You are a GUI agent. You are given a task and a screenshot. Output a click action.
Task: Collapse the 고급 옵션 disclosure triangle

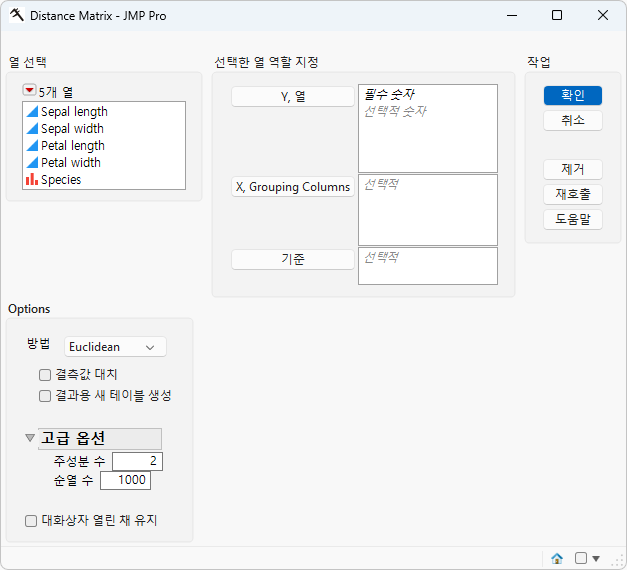30,438
